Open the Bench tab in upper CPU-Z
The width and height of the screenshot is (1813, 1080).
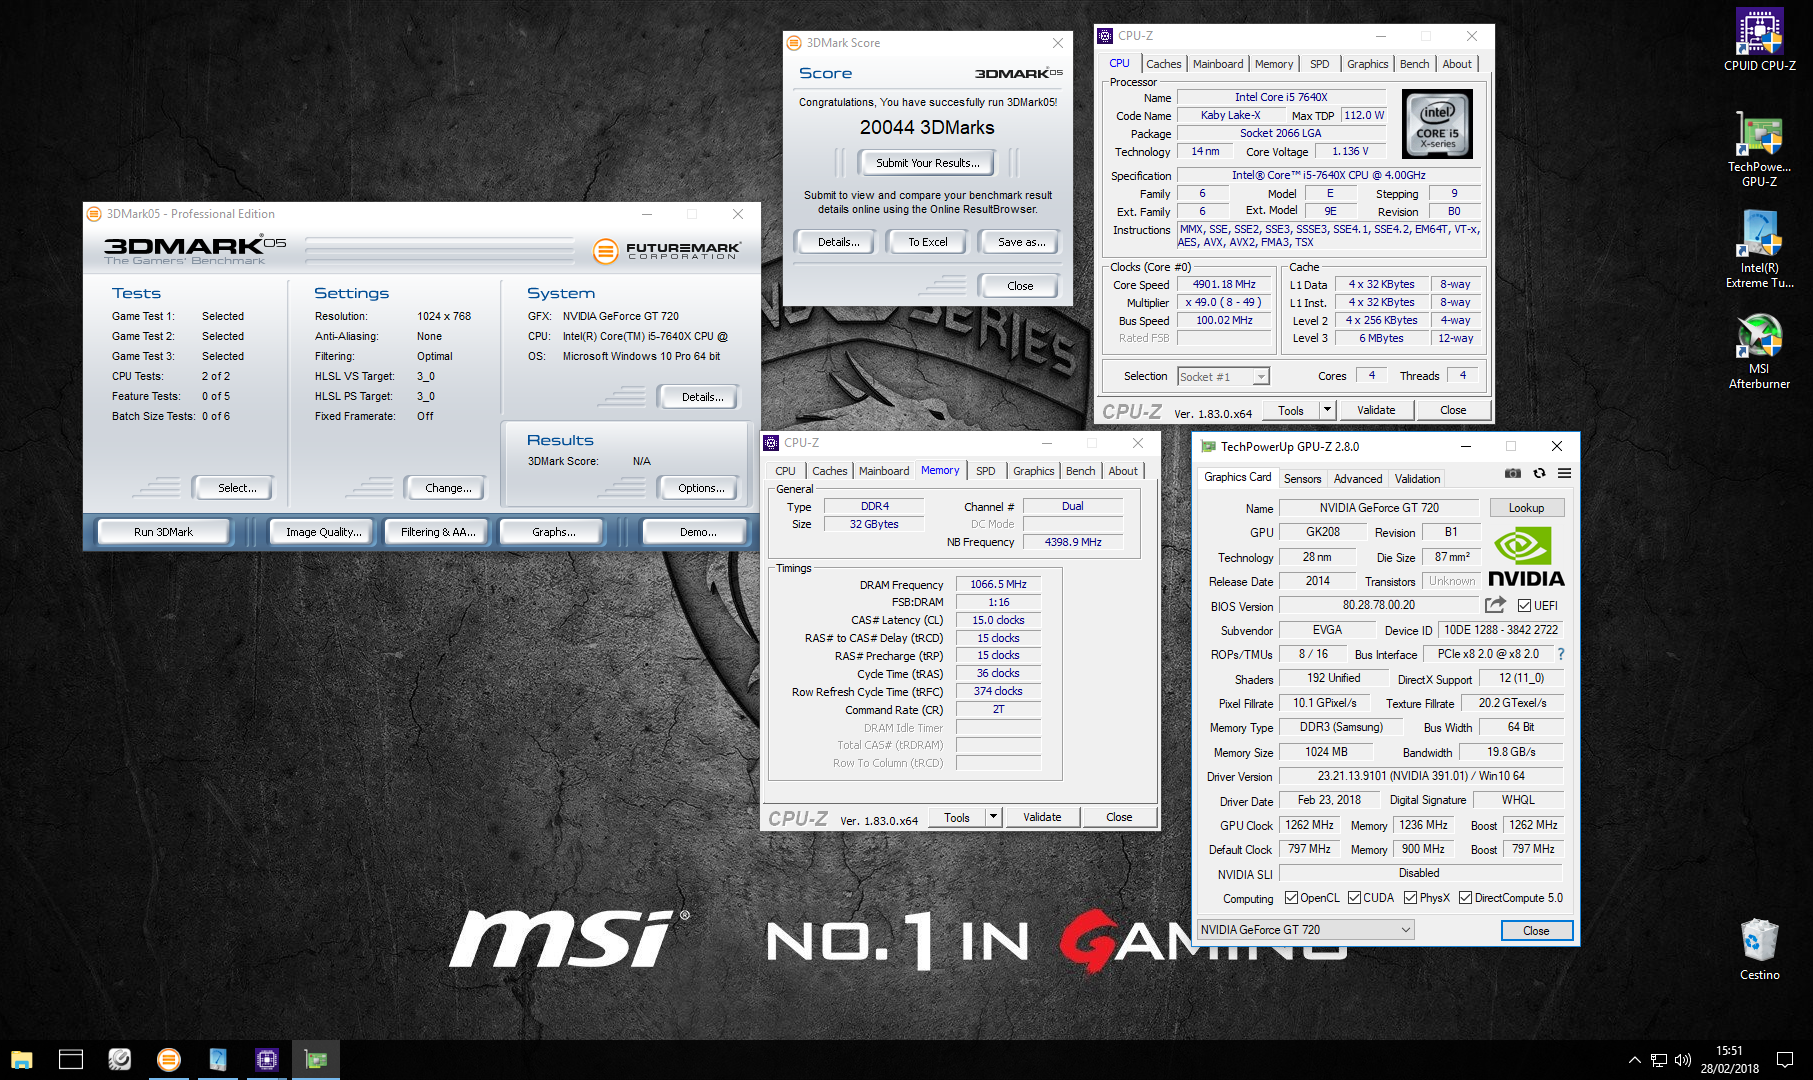1414,64
